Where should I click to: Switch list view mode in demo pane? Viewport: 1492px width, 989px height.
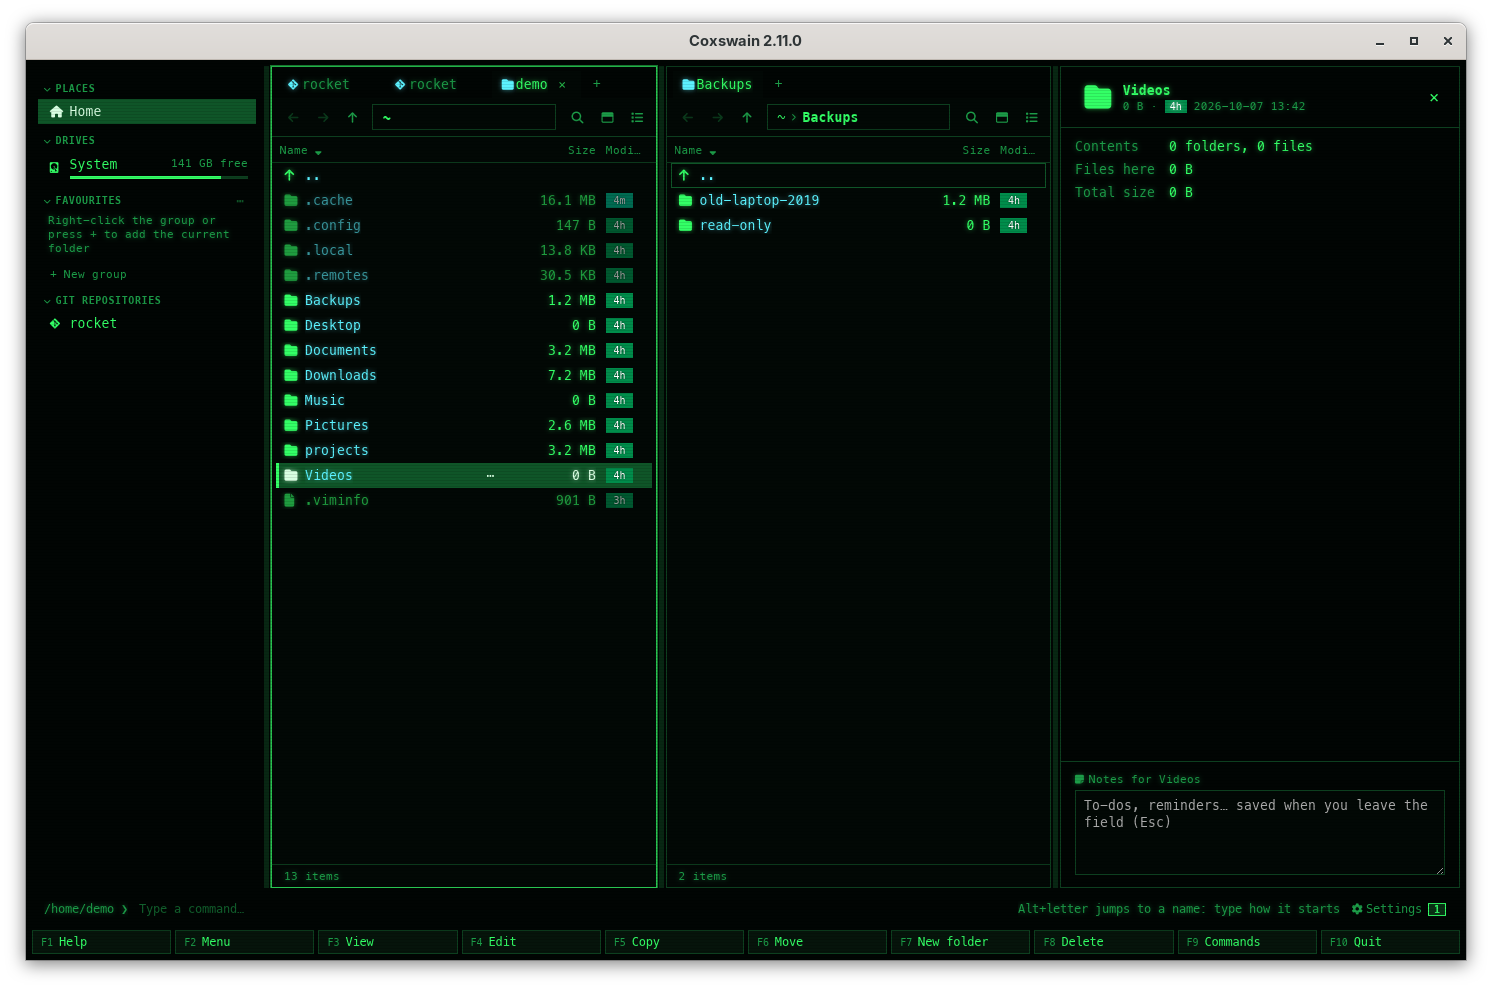click(637, 118)
